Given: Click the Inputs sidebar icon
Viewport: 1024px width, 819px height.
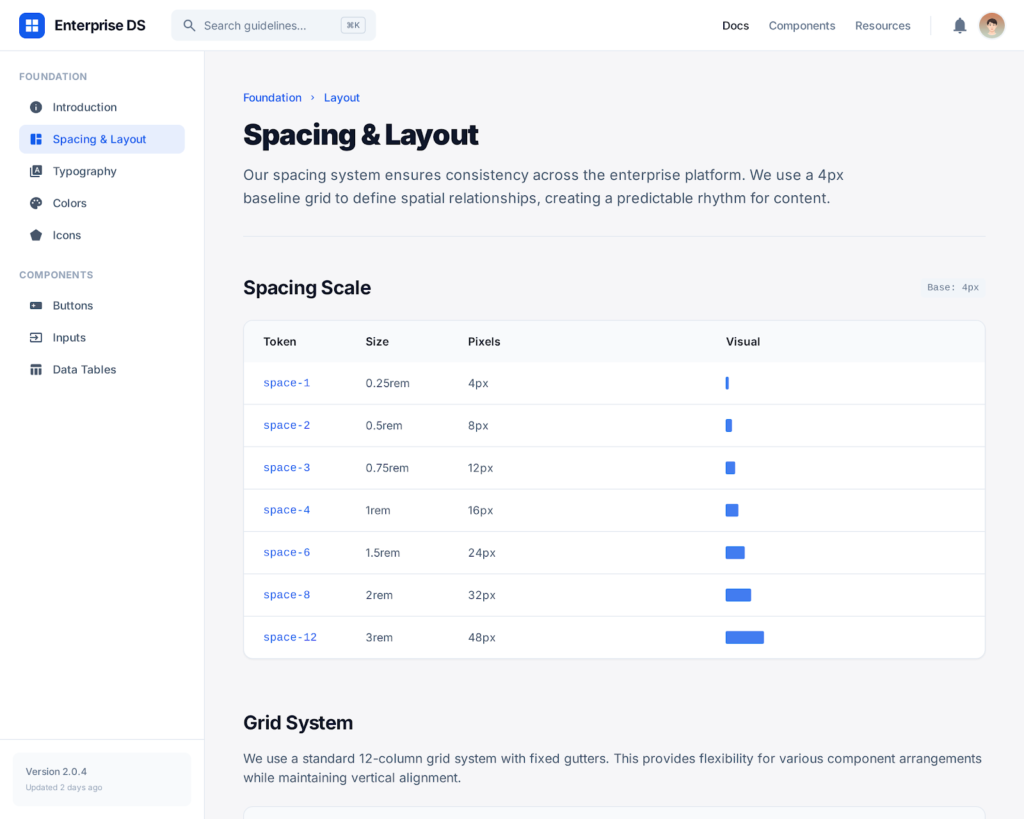Looking at the screenshot, I should [36, 337].
